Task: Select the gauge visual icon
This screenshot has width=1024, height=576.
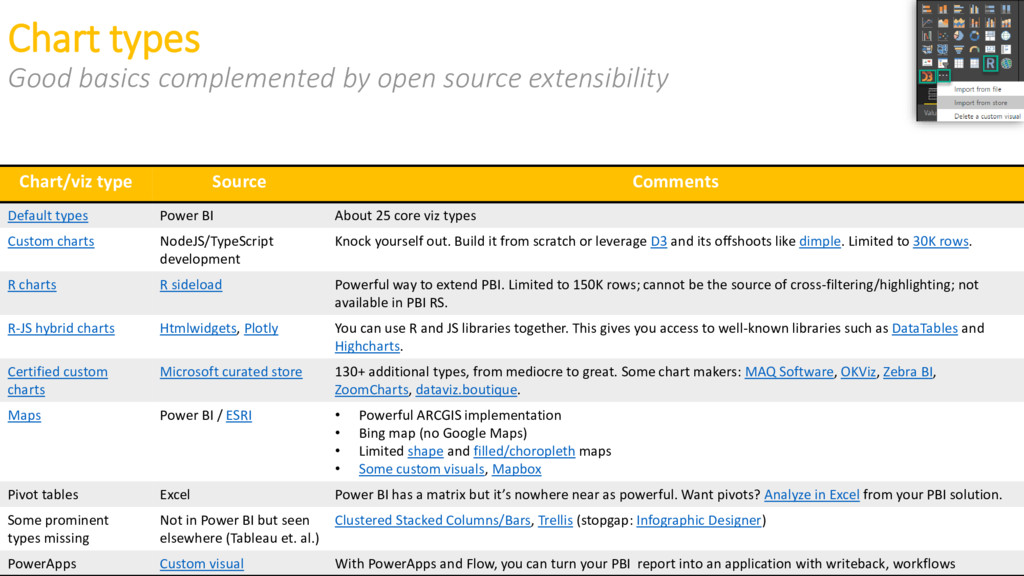Action: pyautogui.click(x=975, y=49)
